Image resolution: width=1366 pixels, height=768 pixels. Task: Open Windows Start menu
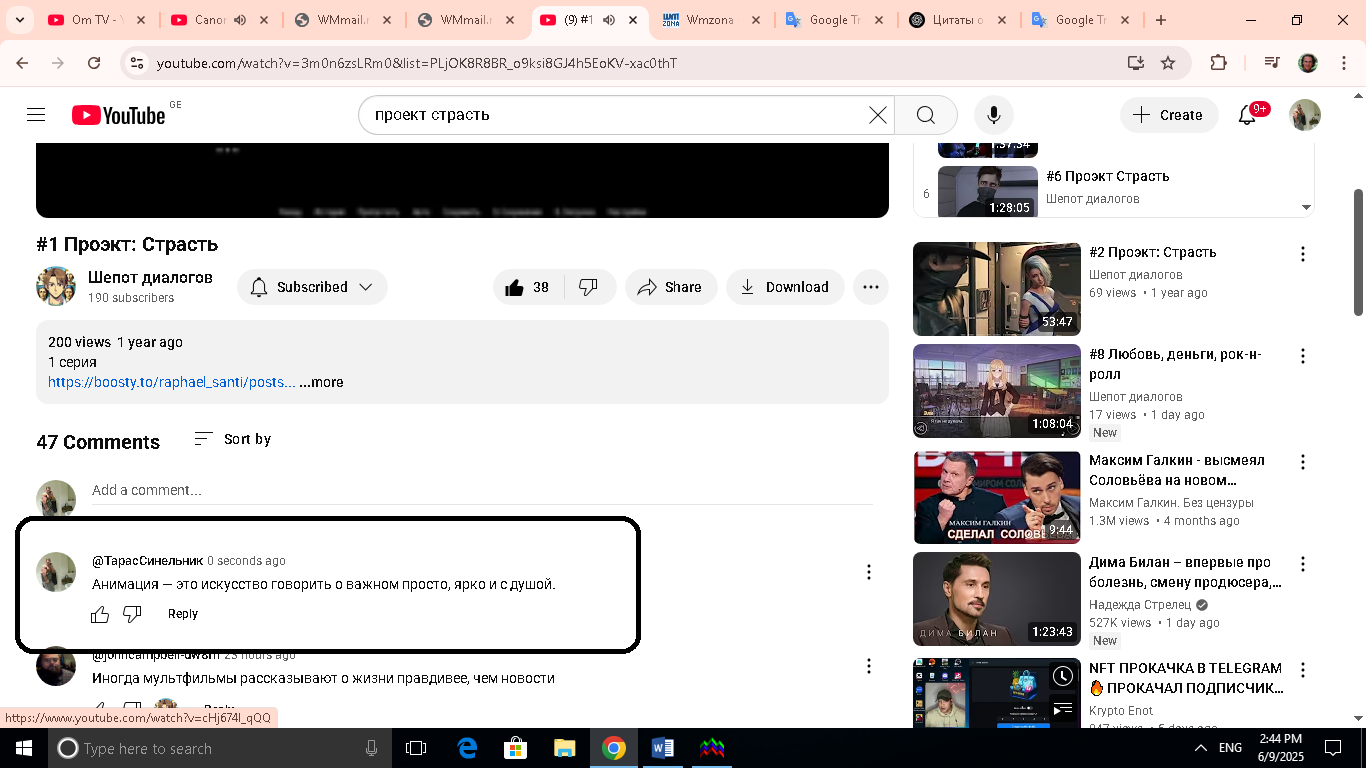[x=22, y=748]
